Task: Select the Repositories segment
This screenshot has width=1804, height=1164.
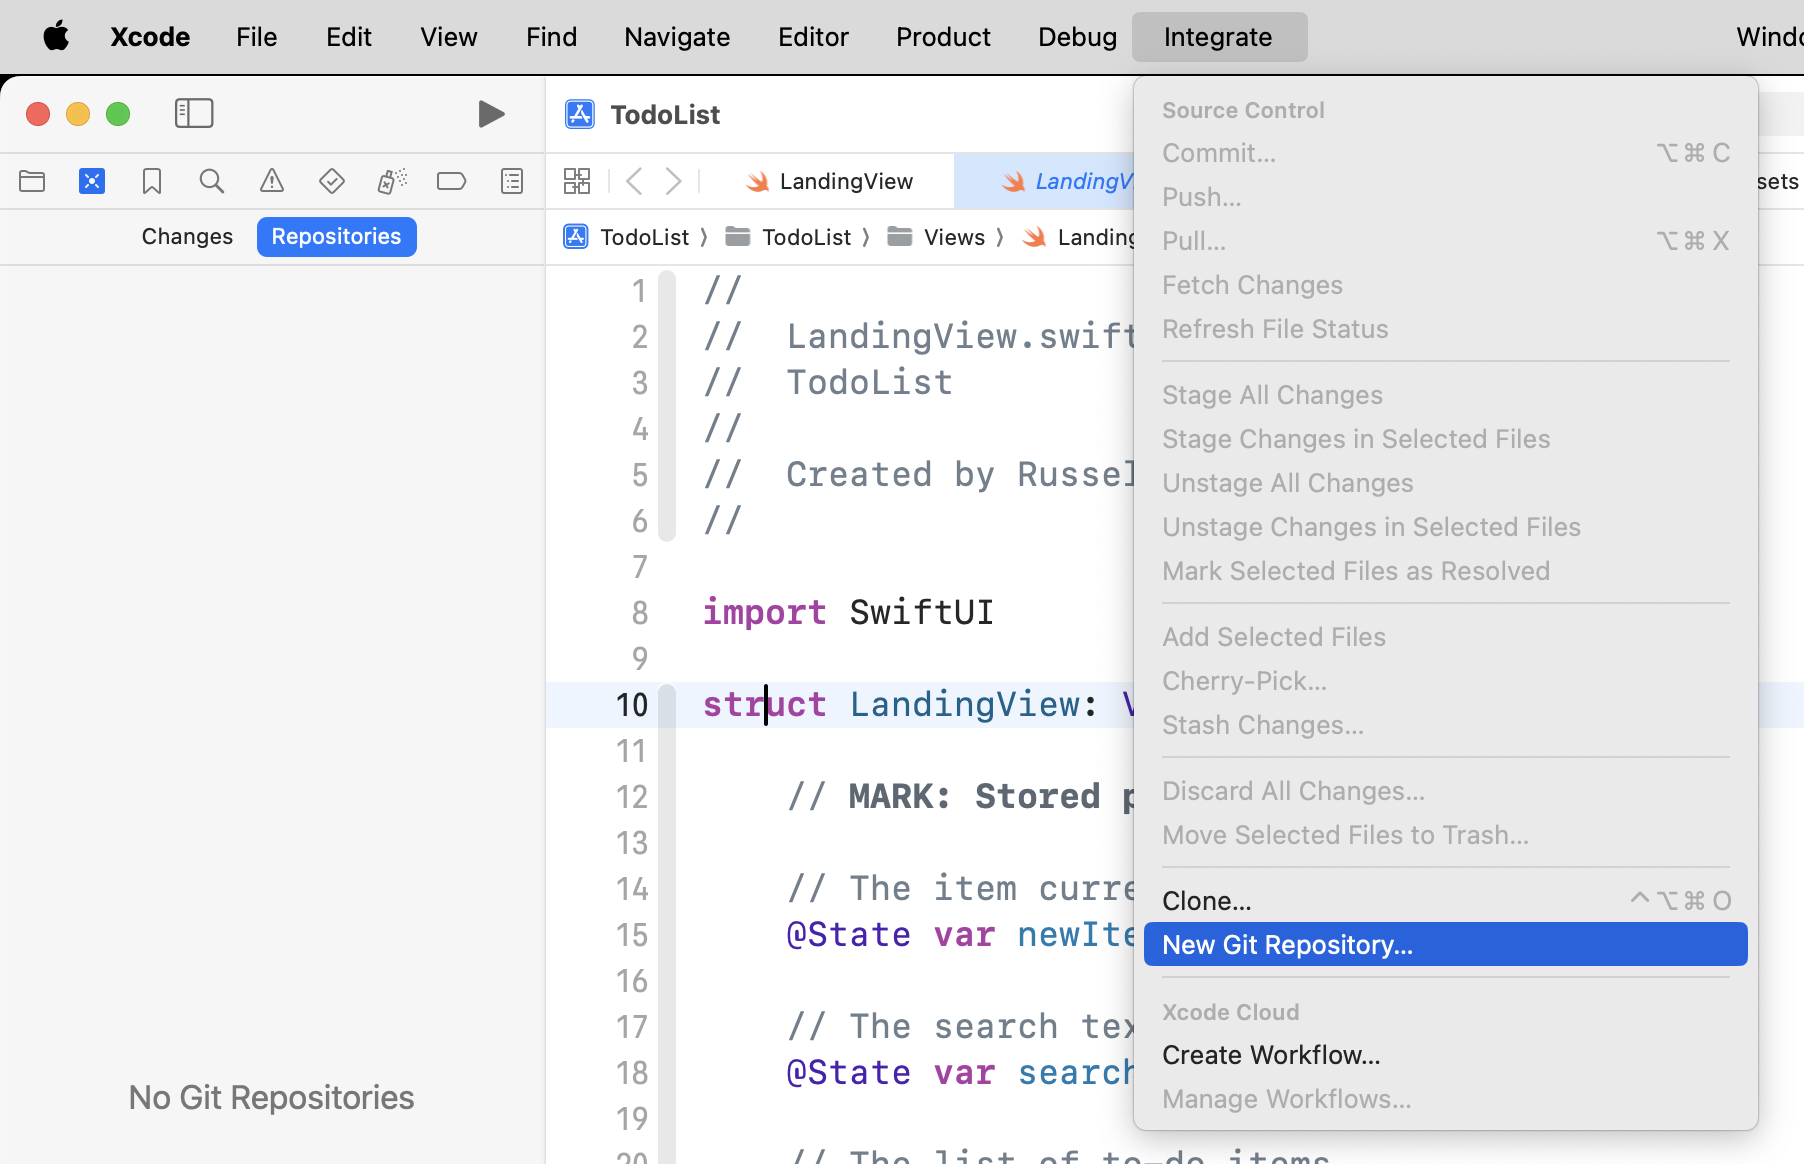Action: (x=336, y=236)
